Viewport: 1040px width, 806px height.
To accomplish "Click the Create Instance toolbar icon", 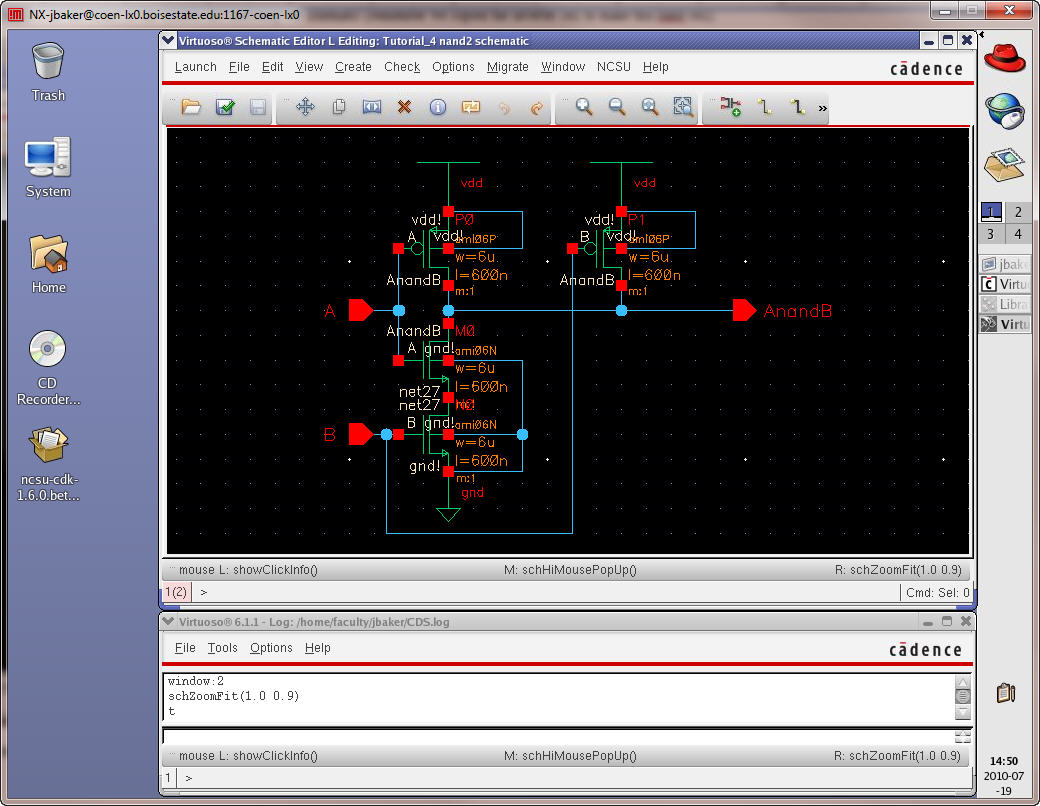I will (x=730, y=107).
